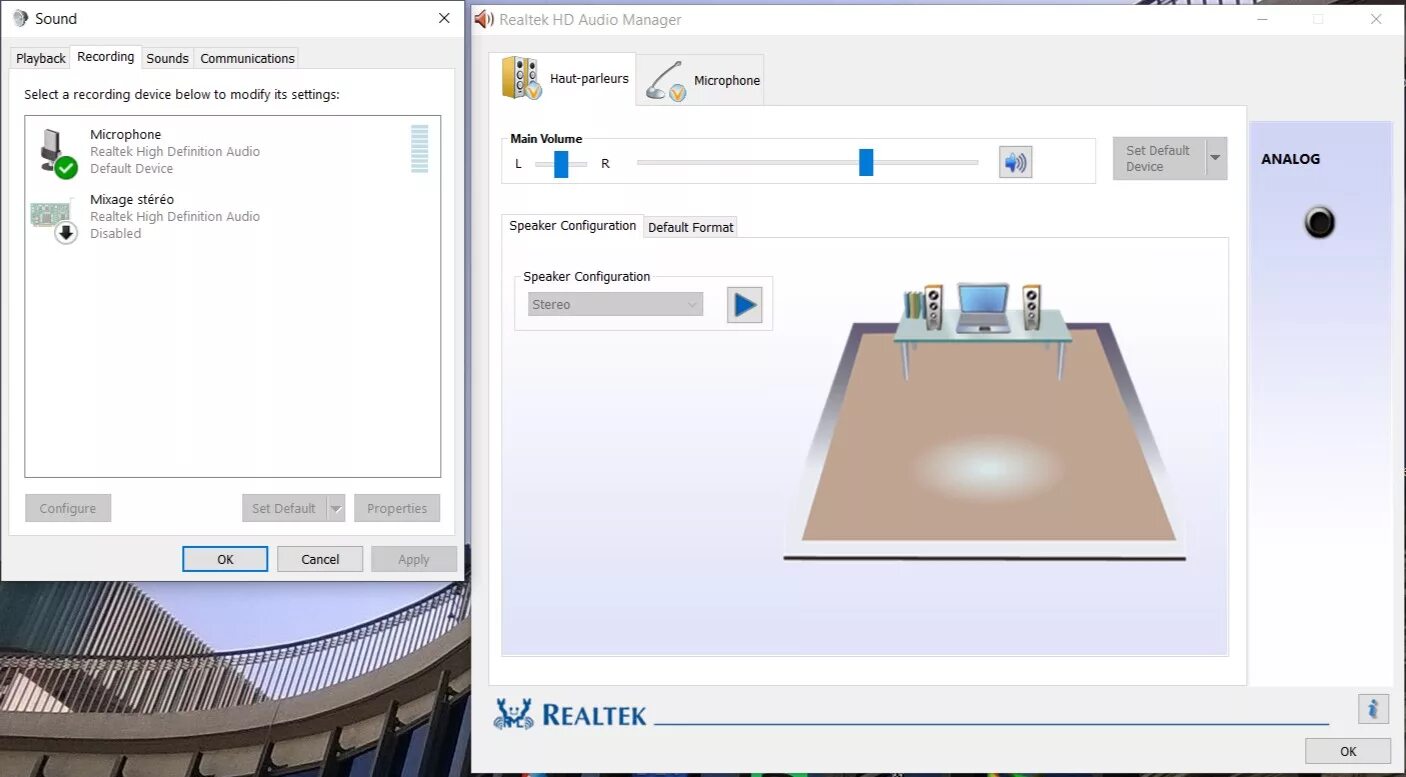Open the Default Format tab
This screenshot has height=777, width=1406.
click(691, 227)
